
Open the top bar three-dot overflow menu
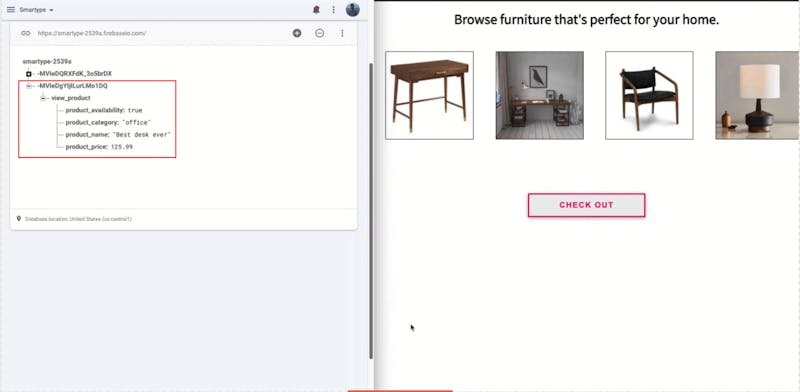click(334, 10)
